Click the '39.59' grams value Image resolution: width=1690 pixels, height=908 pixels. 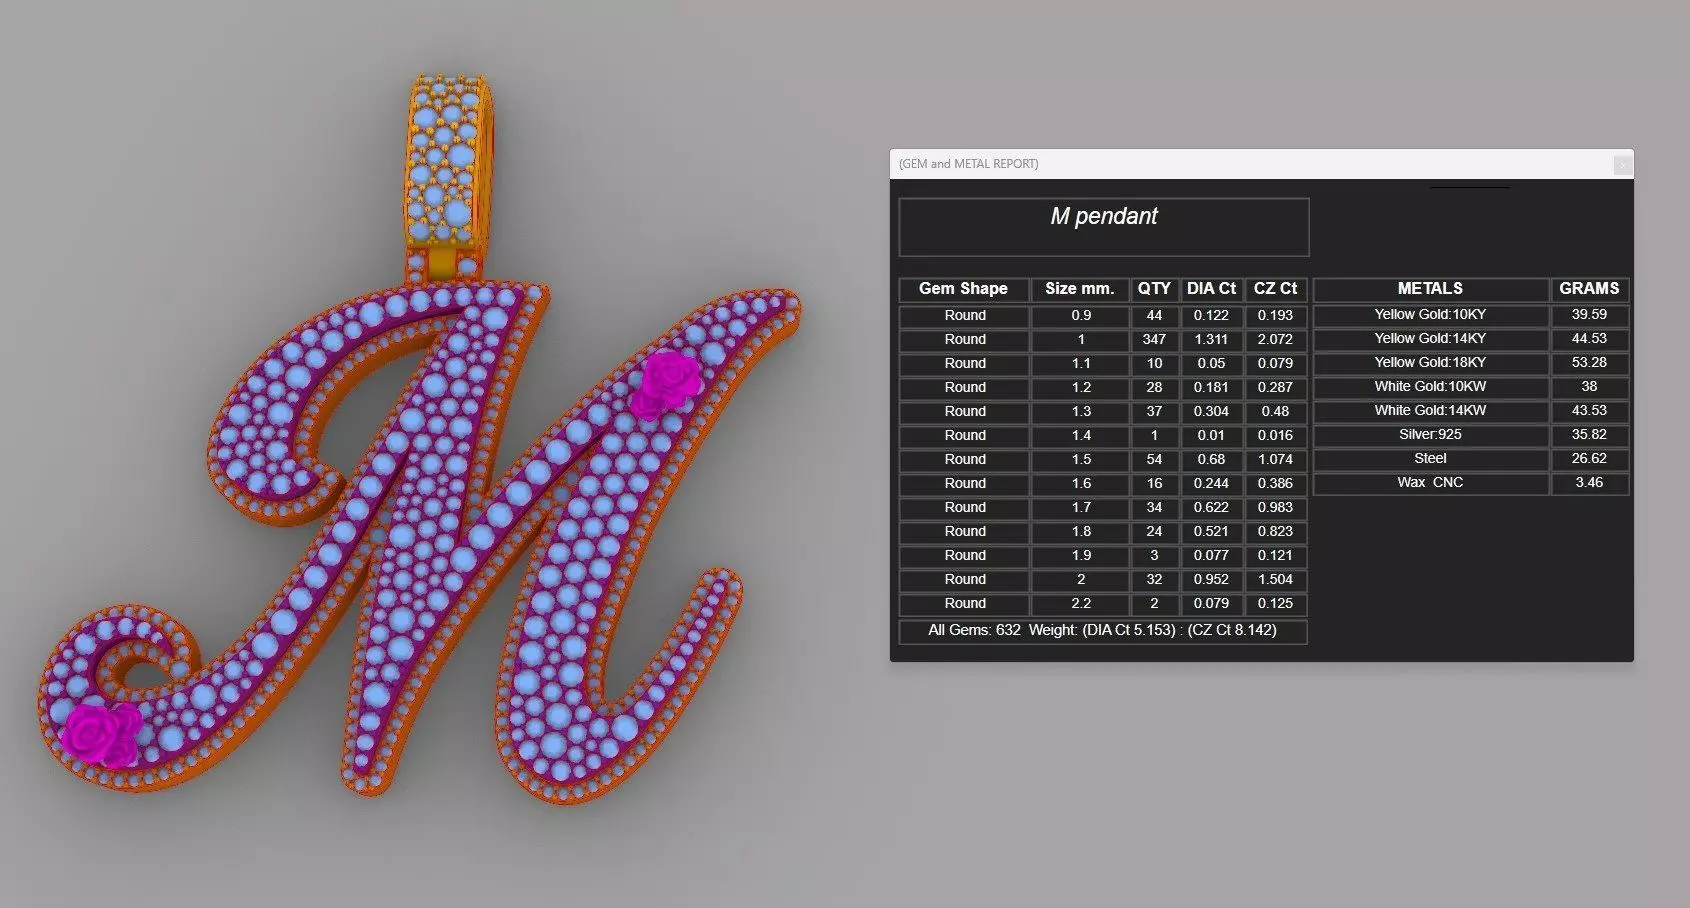coord(1589,315)
